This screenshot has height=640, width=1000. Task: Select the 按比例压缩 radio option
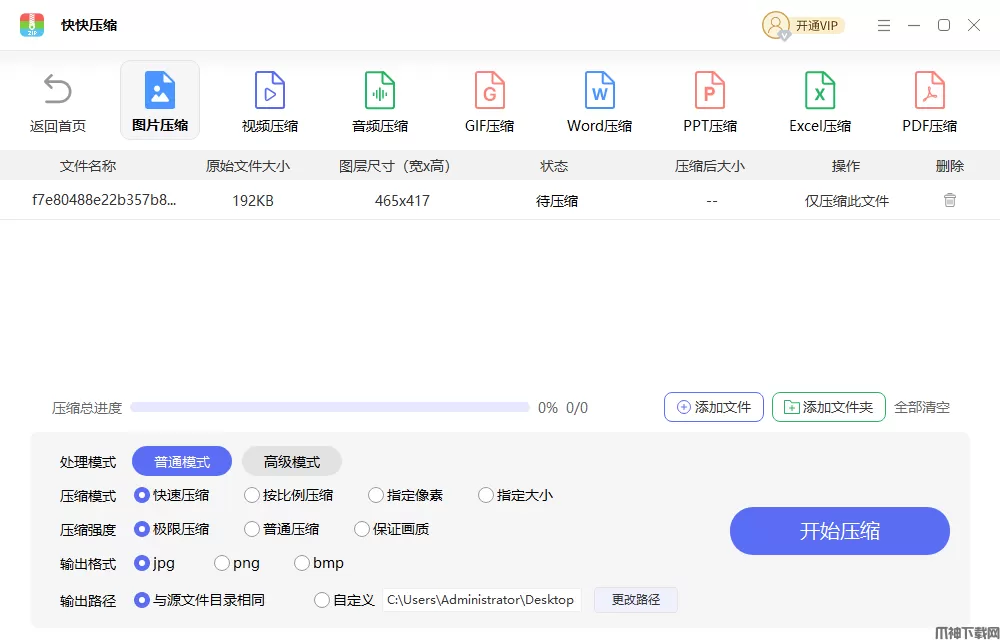click(252, 495)
